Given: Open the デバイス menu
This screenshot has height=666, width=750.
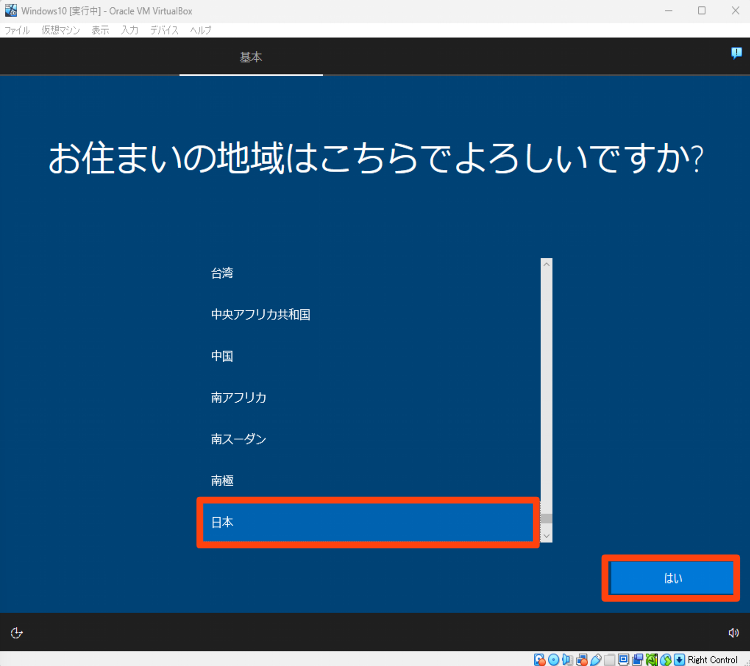Looking at the screenshot, I should click(164, 30).
